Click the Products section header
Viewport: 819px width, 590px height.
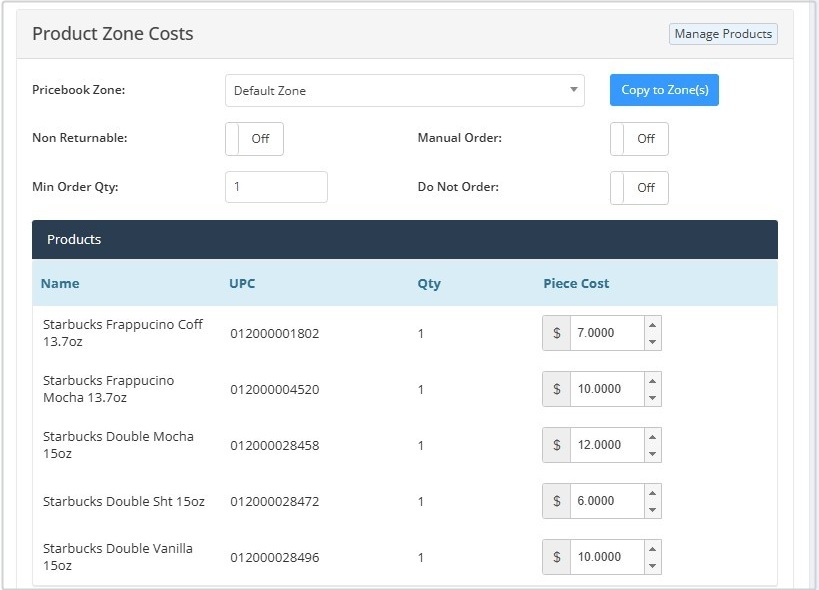coord(405,240)
